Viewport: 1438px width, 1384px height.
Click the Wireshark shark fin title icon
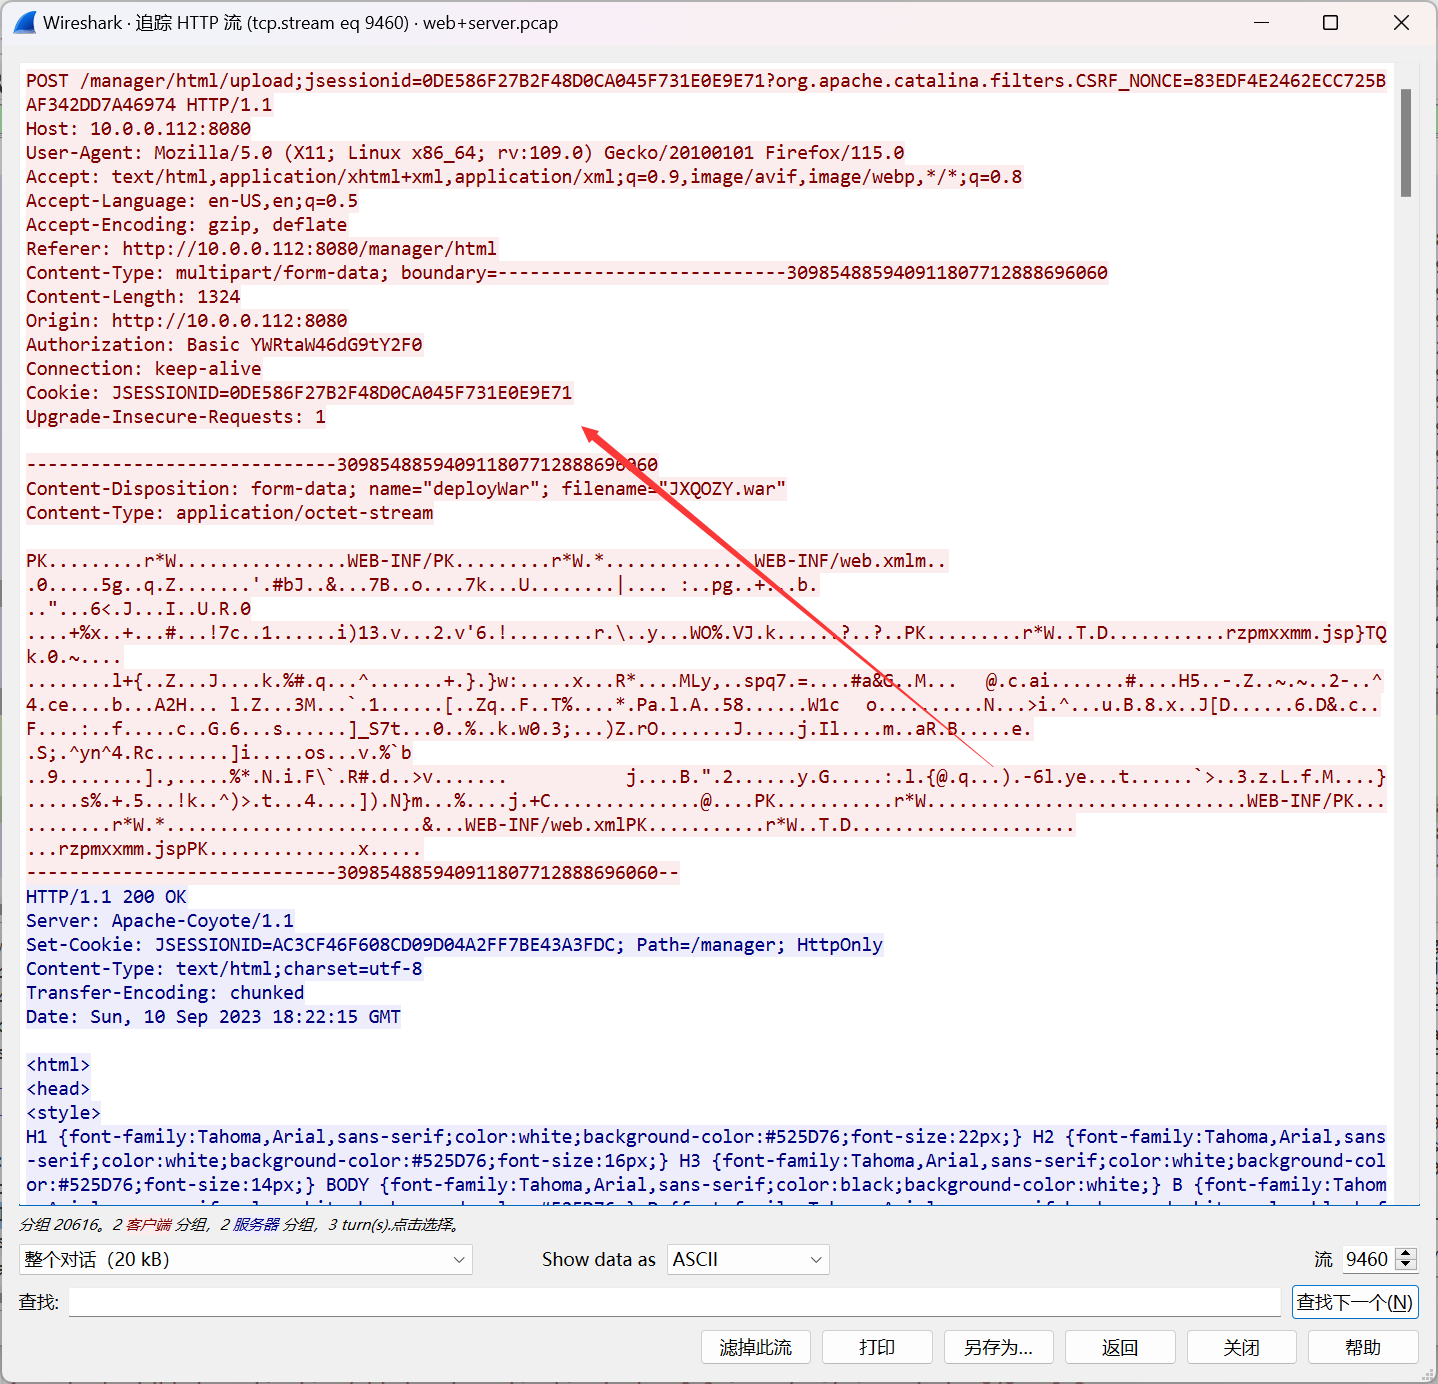[25, 22]
